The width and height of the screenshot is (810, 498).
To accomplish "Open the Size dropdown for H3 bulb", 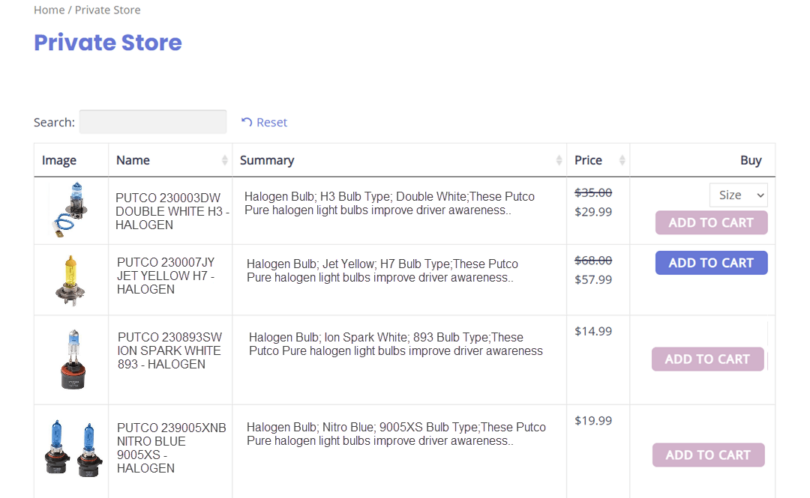I will coord(738,195).
